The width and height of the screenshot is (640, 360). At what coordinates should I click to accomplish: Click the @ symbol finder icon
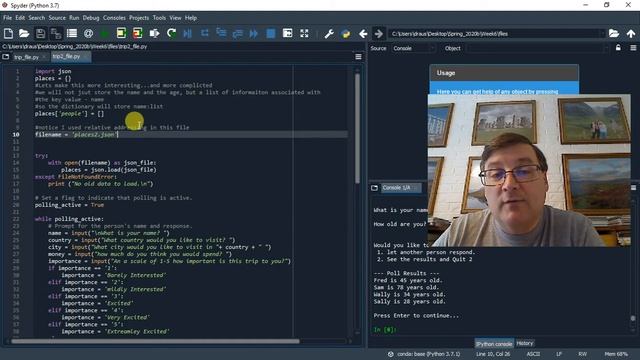[x=88, y=33]
